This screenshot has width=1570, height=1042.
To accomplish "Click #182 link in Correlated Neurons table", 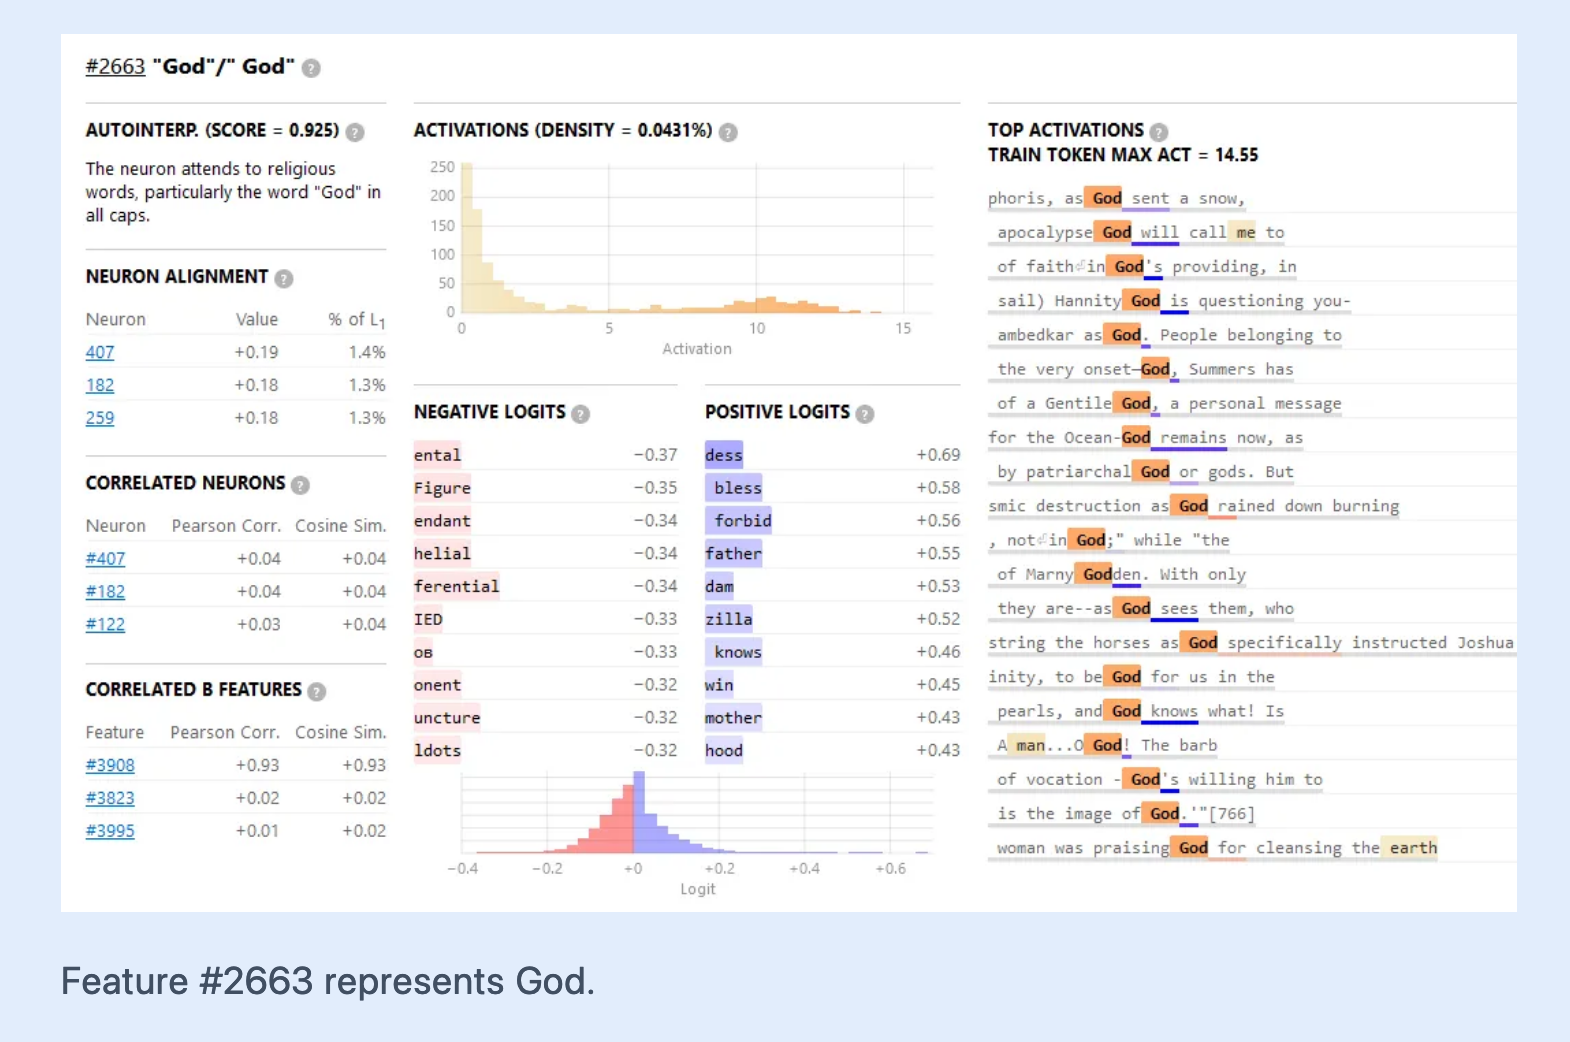I will [105, 591].
